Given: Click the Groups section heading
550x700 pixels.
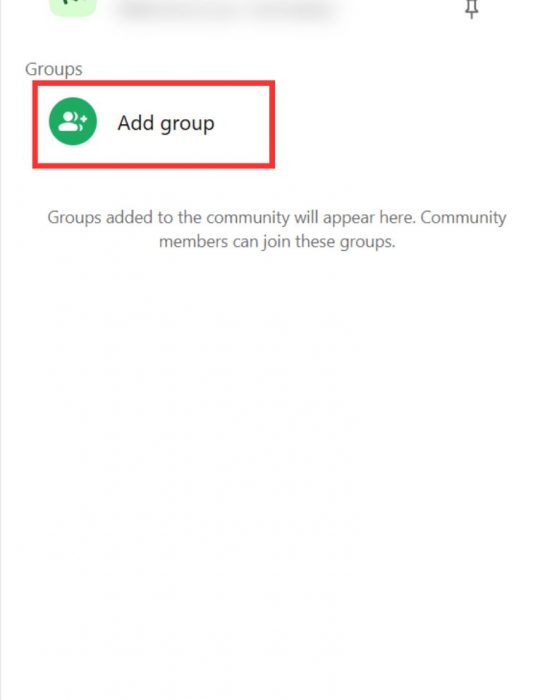Looking at the screenshot, I should [x=54, y=69].
